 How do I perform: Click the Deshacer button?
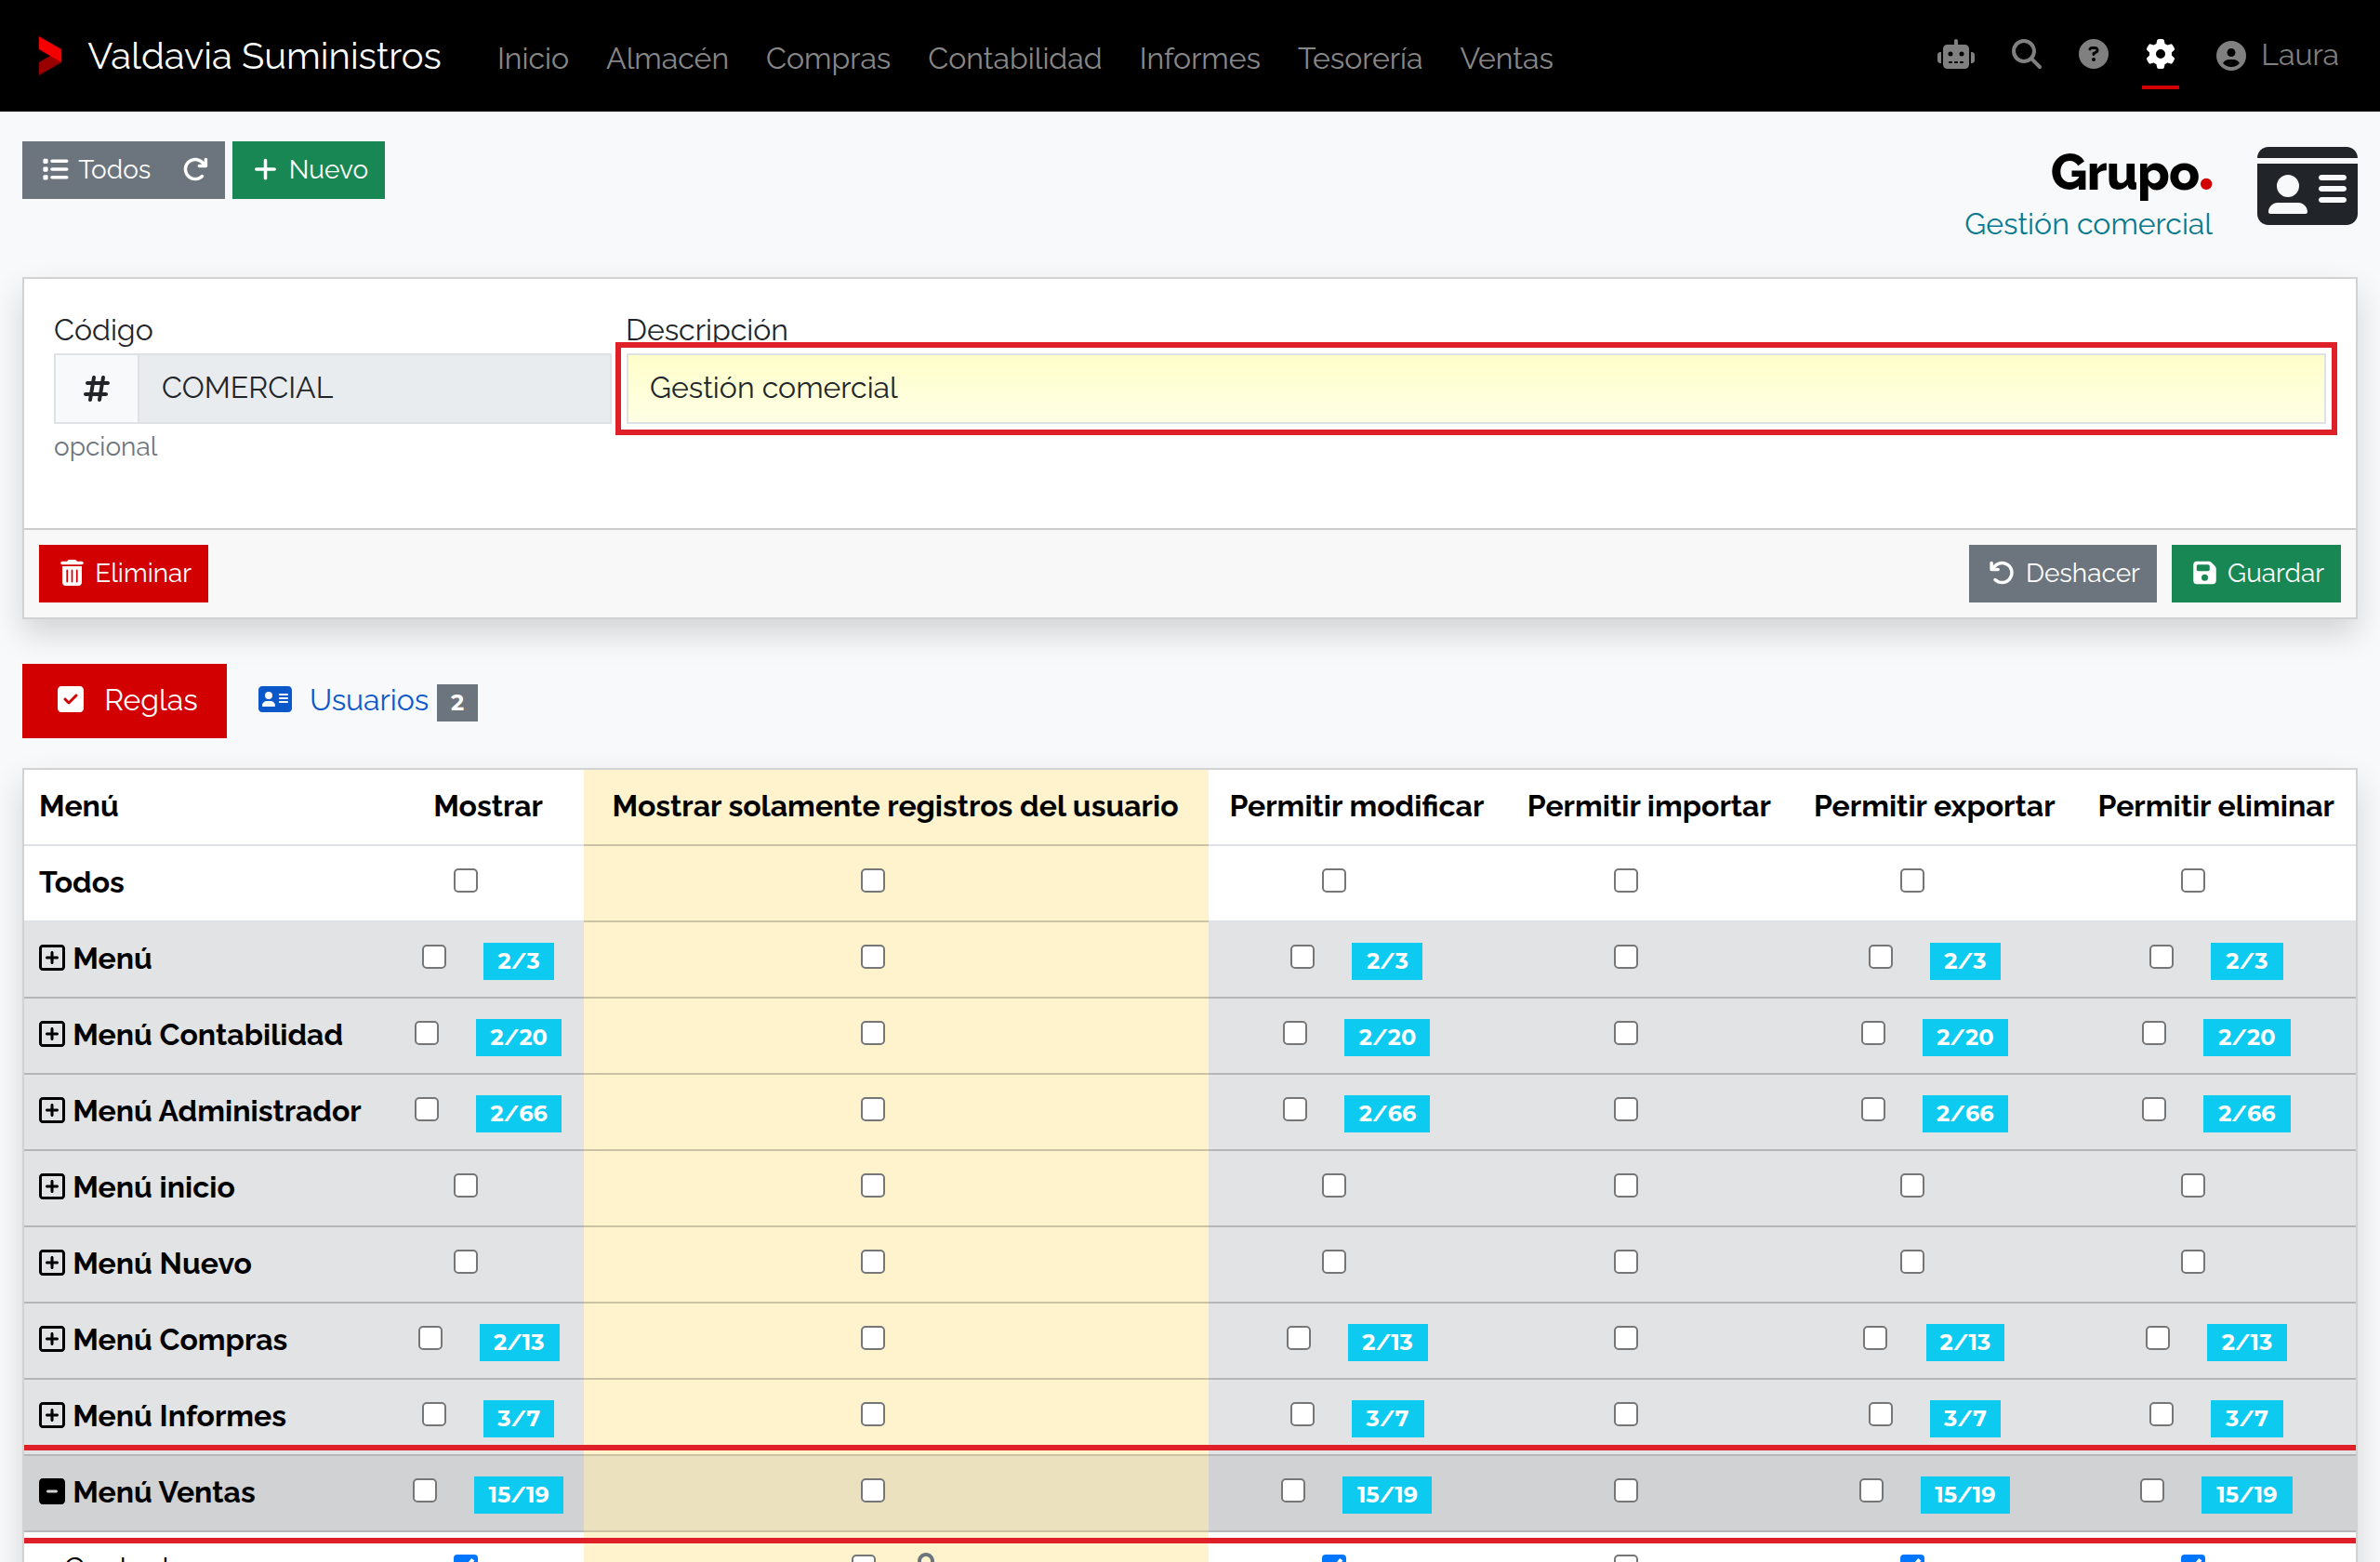(x=2061, y=573)
